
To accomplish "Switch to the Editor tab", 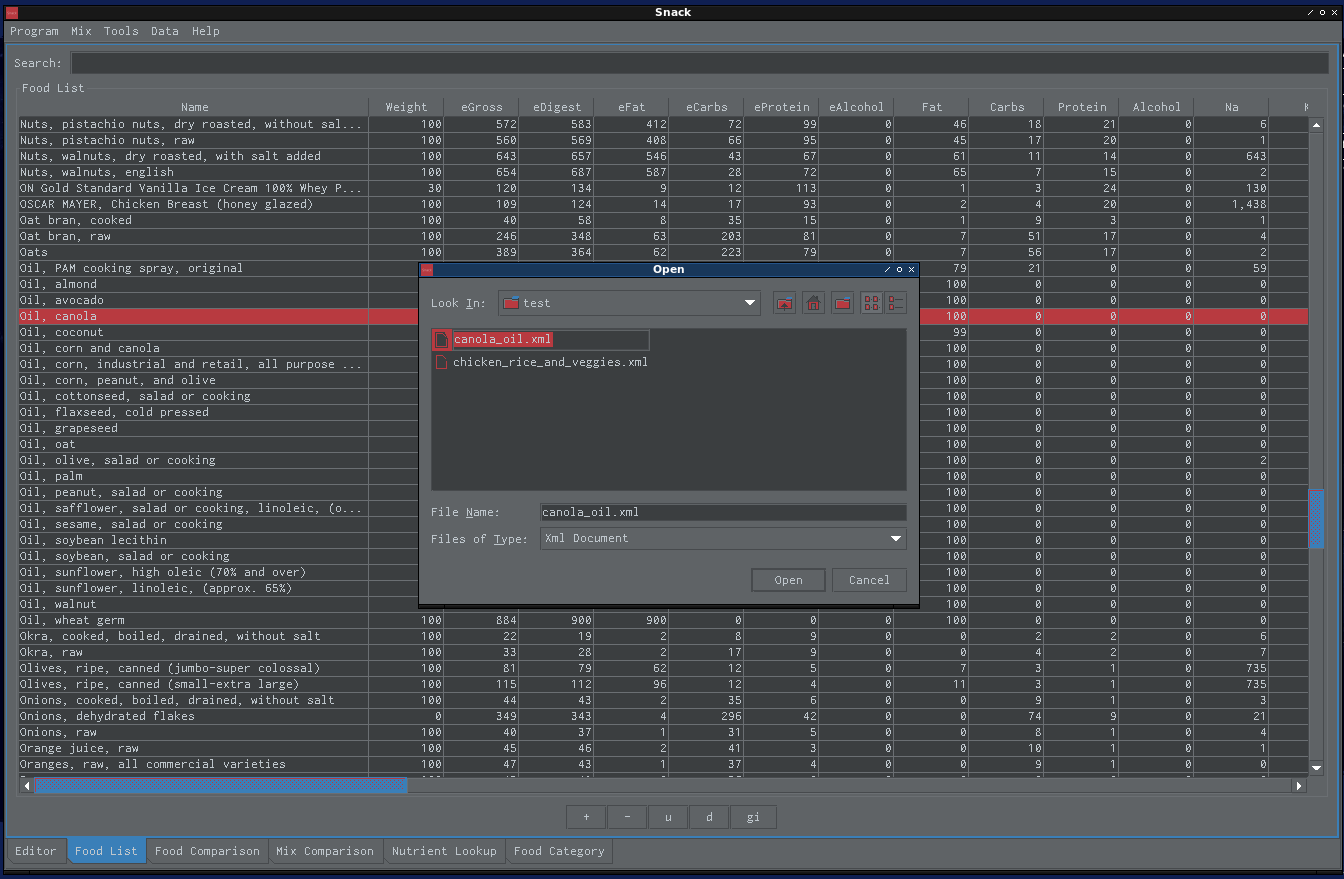I will 36,851.
